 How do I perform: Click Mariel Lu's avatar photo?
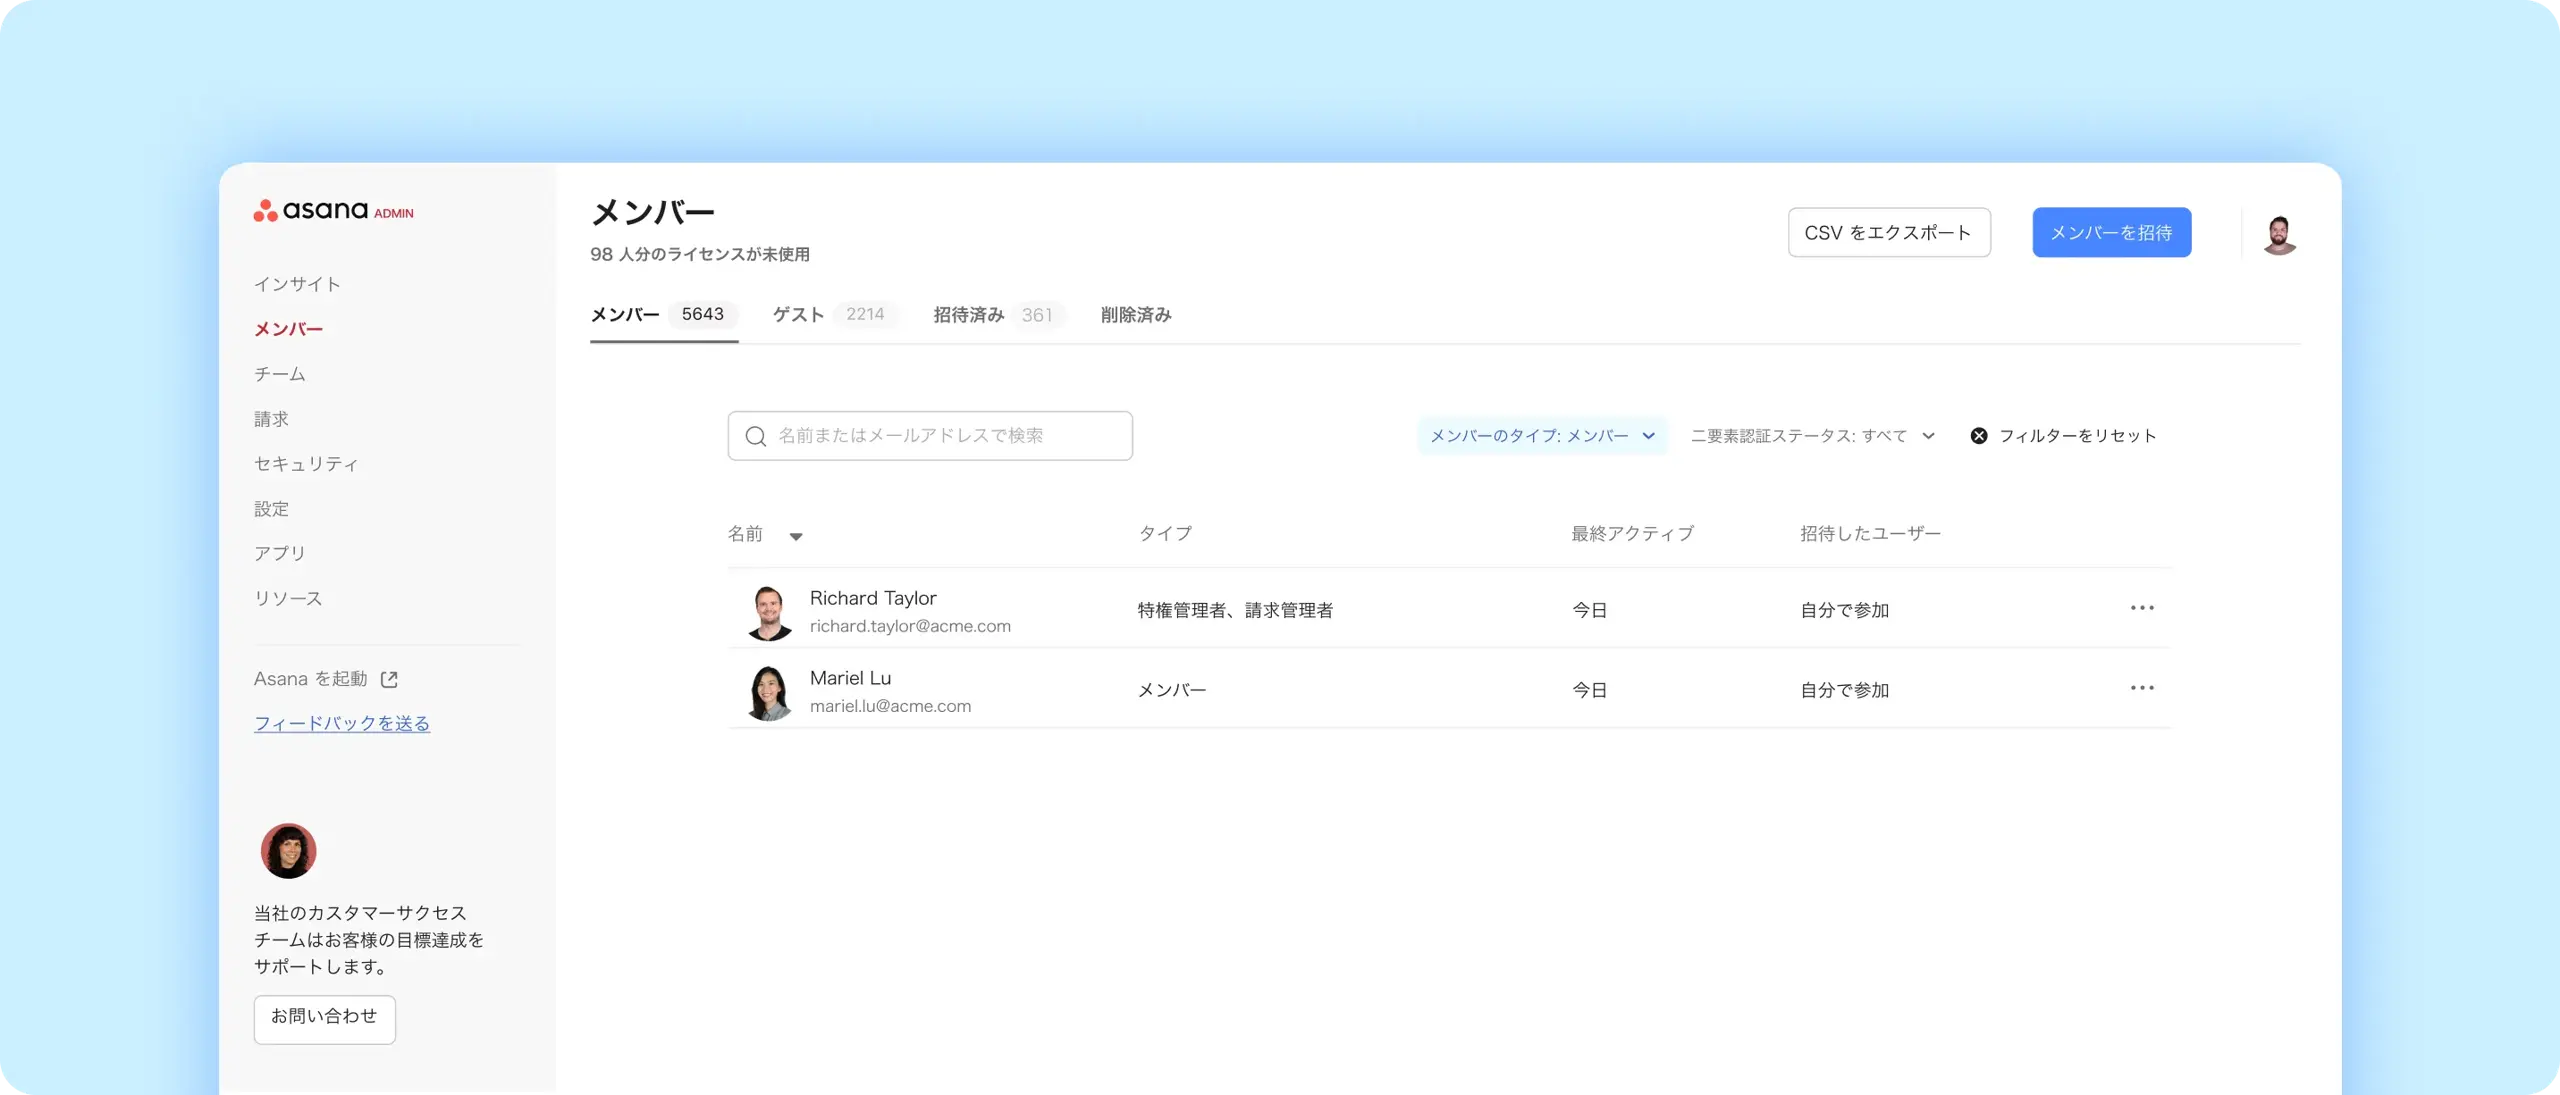(x=768, y=692)
